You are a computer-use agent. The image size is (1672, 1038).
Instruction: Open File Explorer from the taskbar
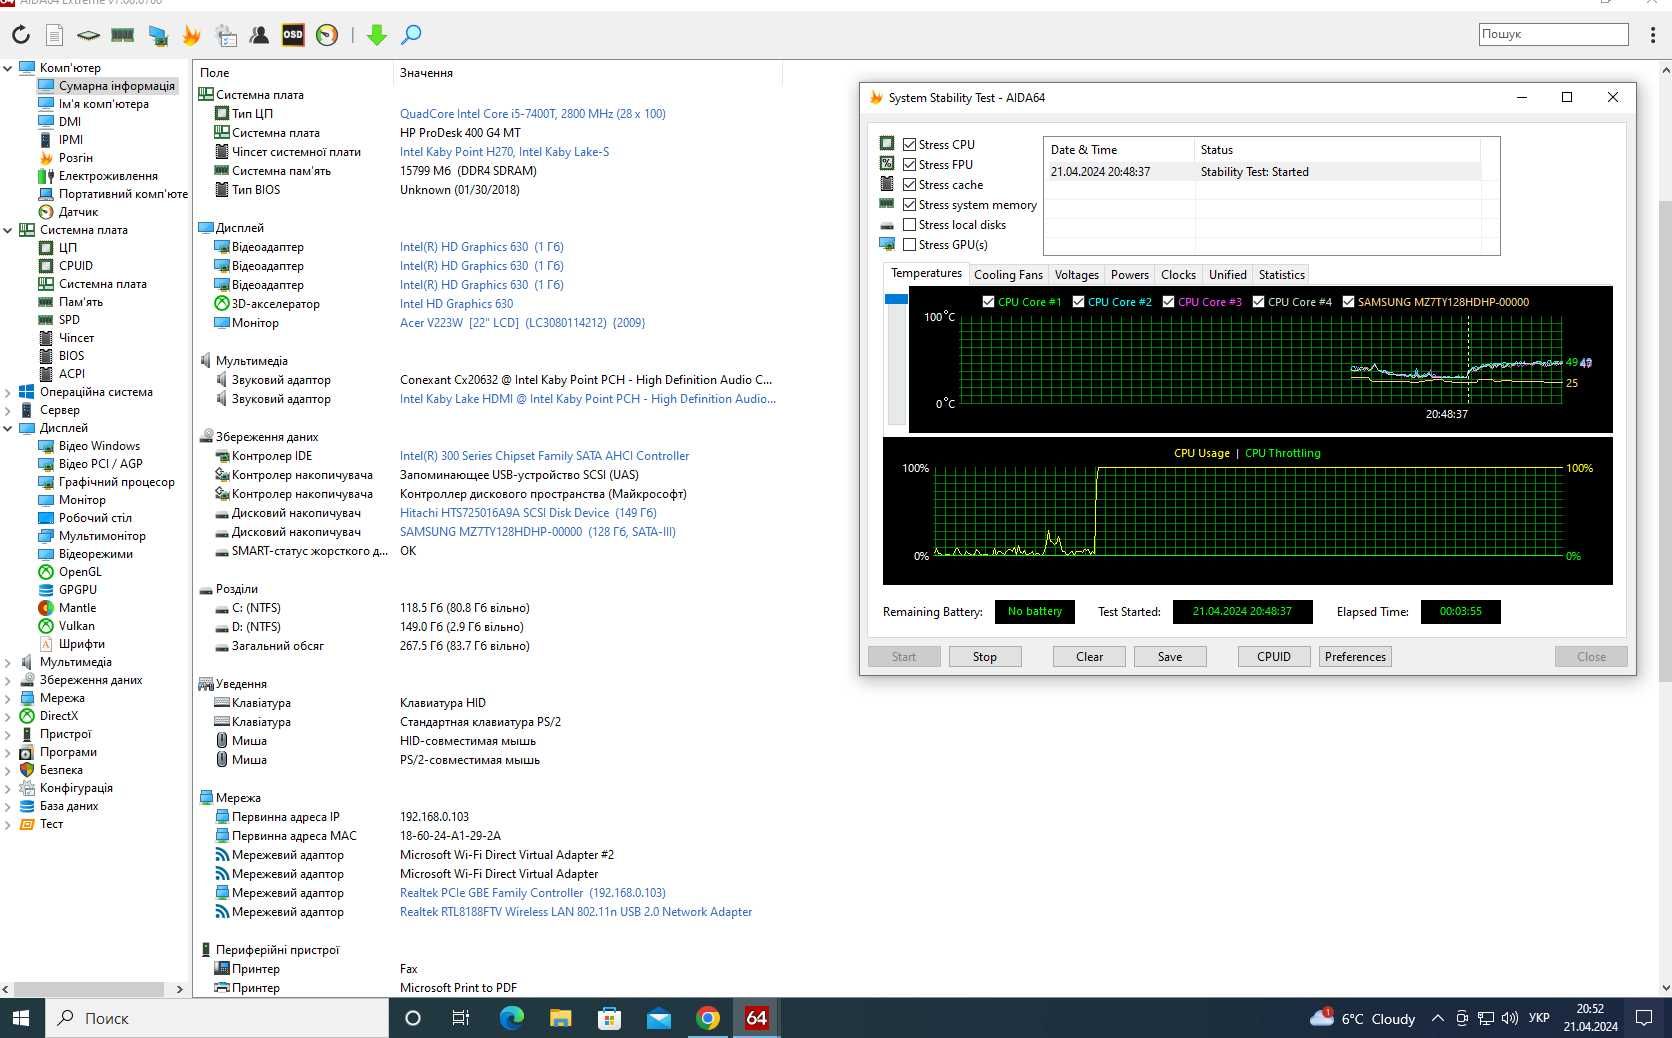[x=560, y=1018]
